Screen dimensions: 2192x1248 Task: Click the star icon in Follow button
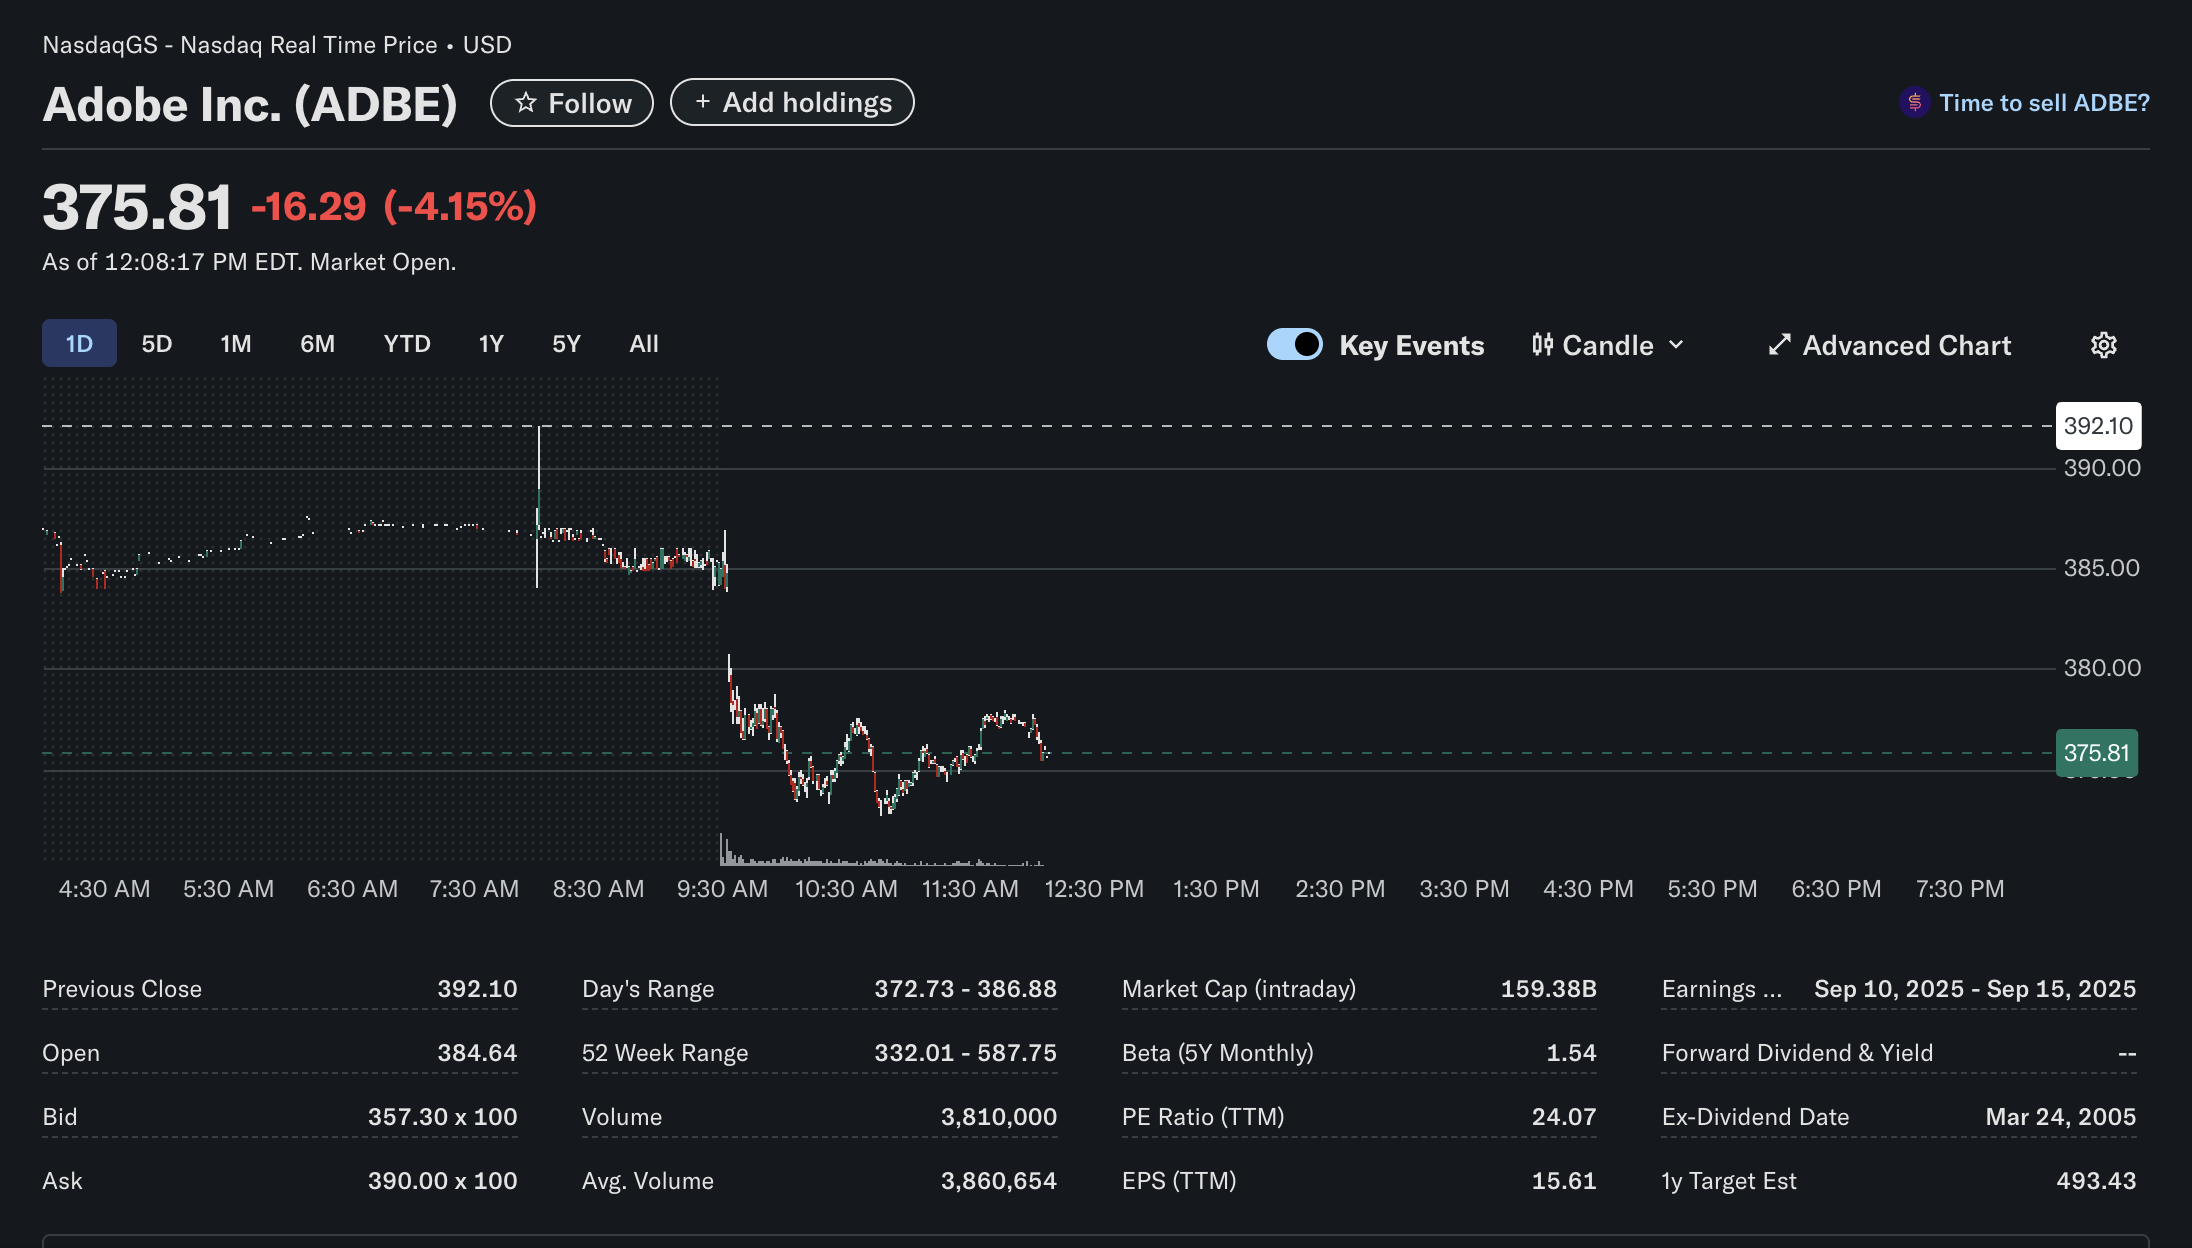coord(526,103)
